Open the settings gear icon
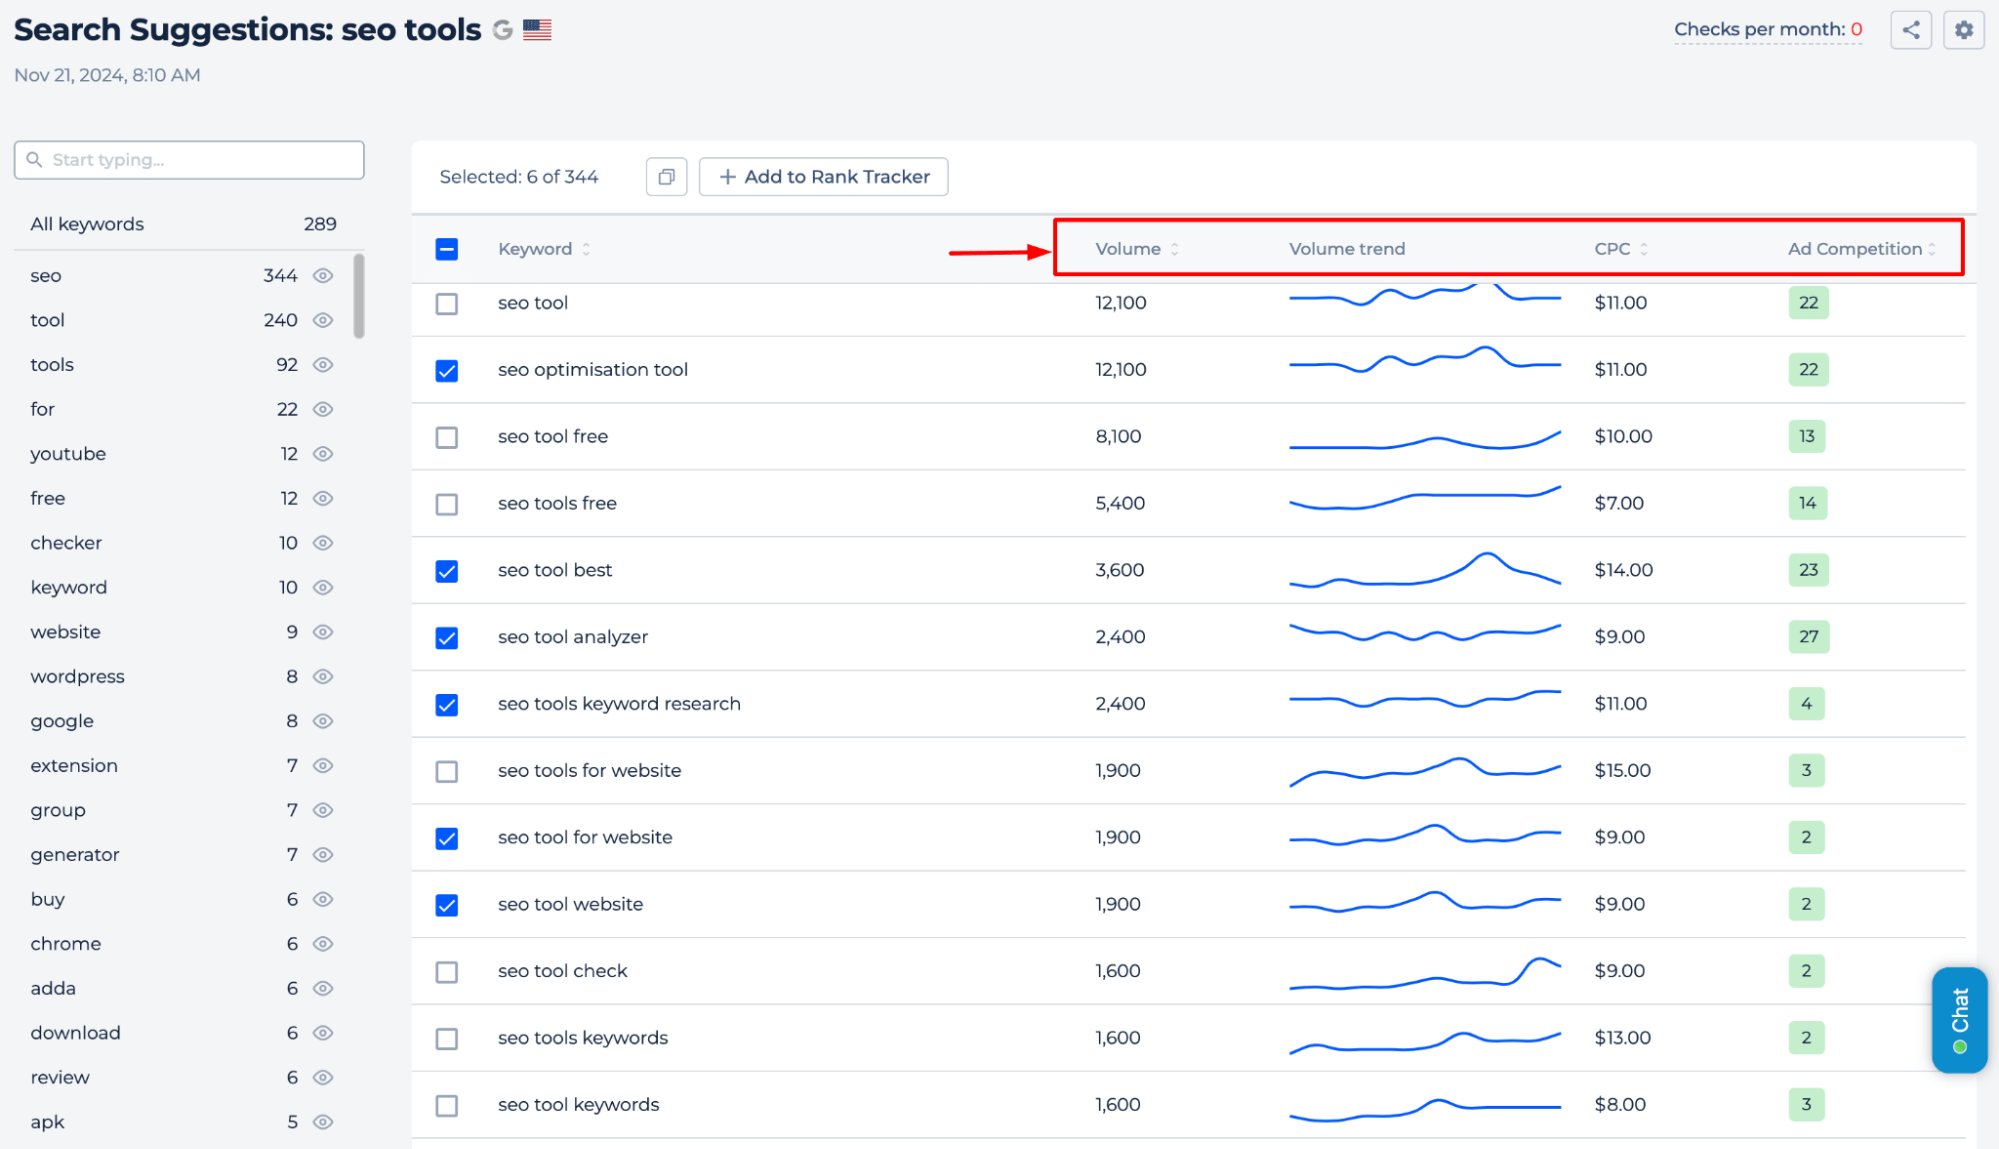The image size is (1999, 1149). [1963, 30]
